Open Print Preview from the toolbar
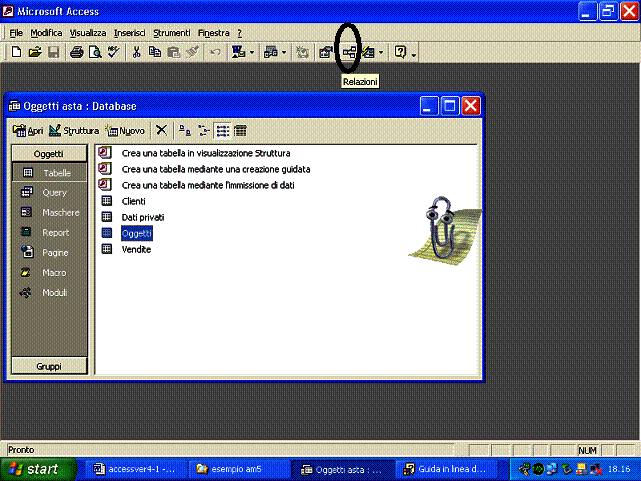This screenshot has height=481, width=641. coord(95,52)
